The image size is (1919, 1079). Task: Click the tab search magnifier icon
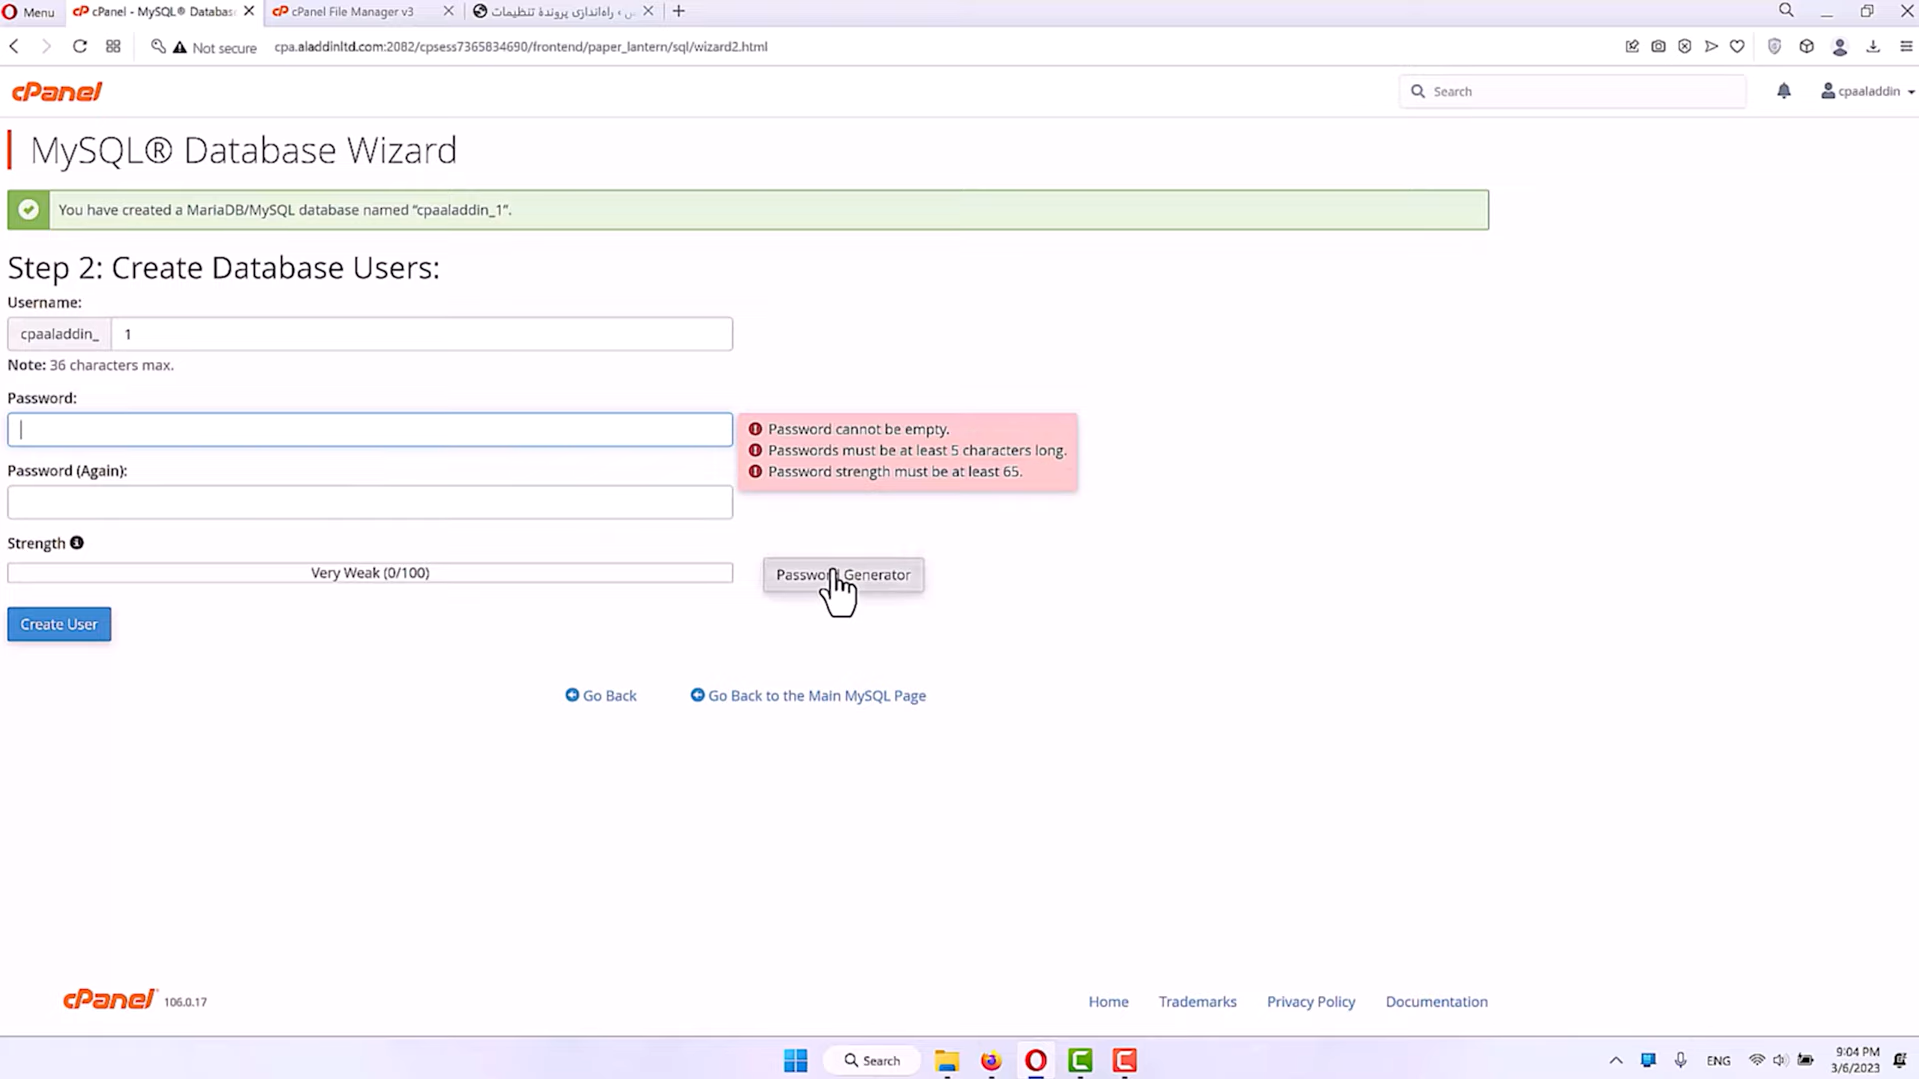[1786, 11]
